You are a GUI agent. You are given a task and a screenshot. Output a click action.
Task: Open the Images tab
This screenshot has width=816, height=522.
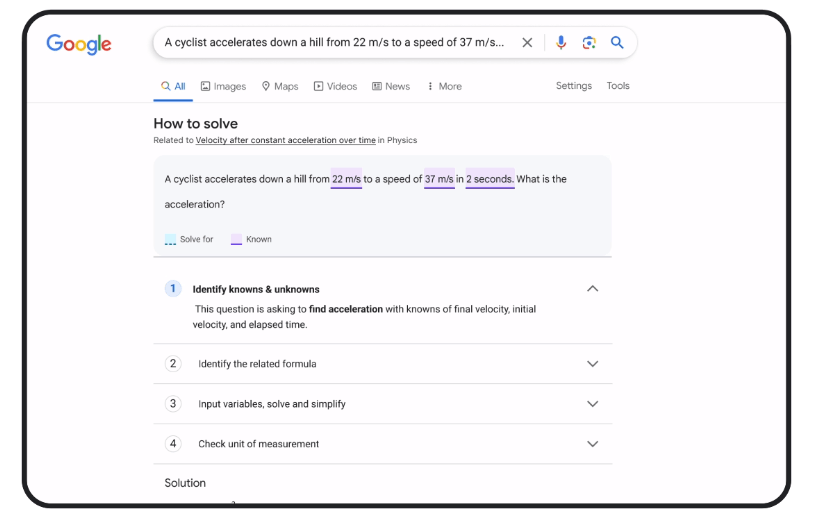coord(223,87)
